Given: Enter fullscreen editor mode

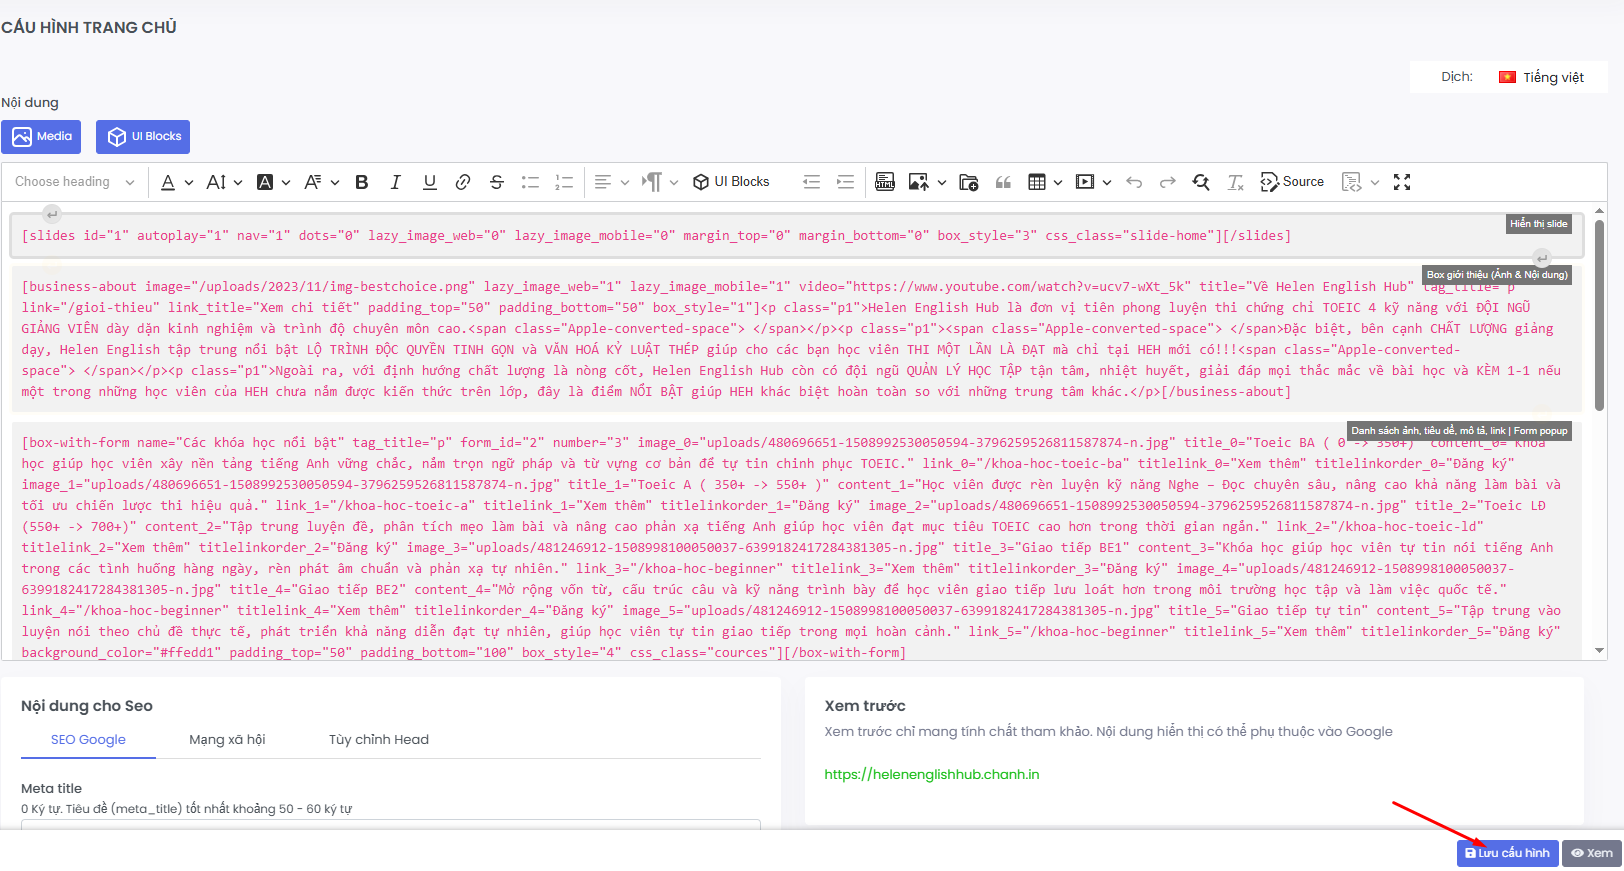Looking at the screenshot, I should coord(1402,182).
